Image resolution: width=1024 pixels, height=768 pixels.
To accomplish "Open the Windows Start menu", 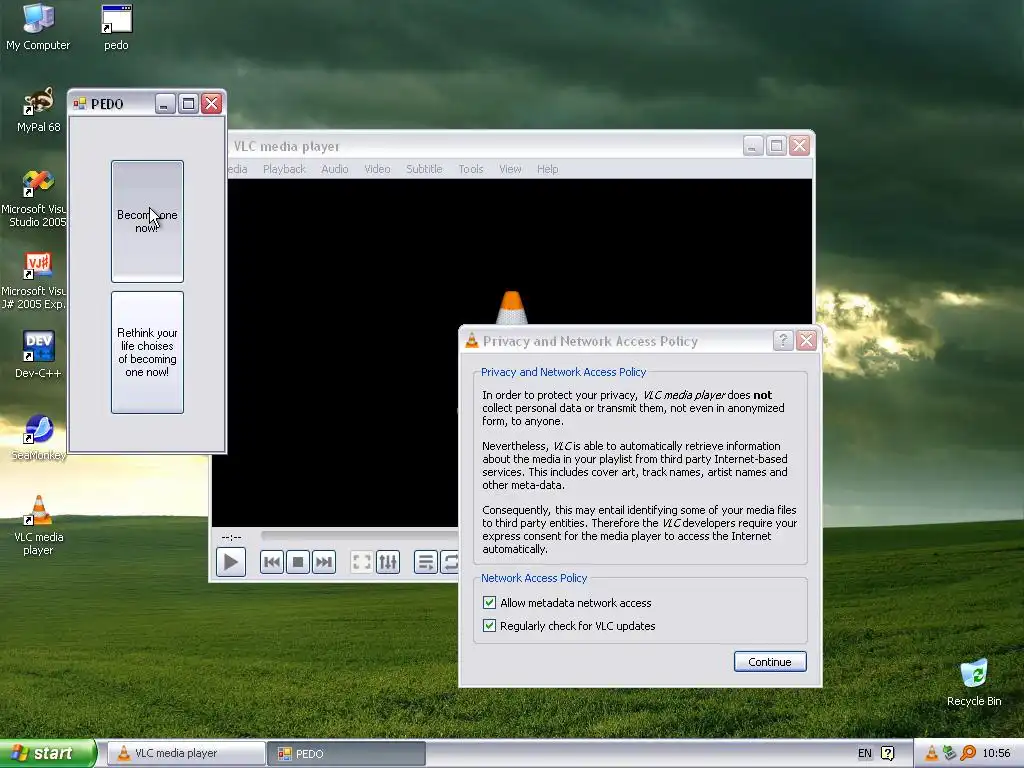I will (48, 753).
